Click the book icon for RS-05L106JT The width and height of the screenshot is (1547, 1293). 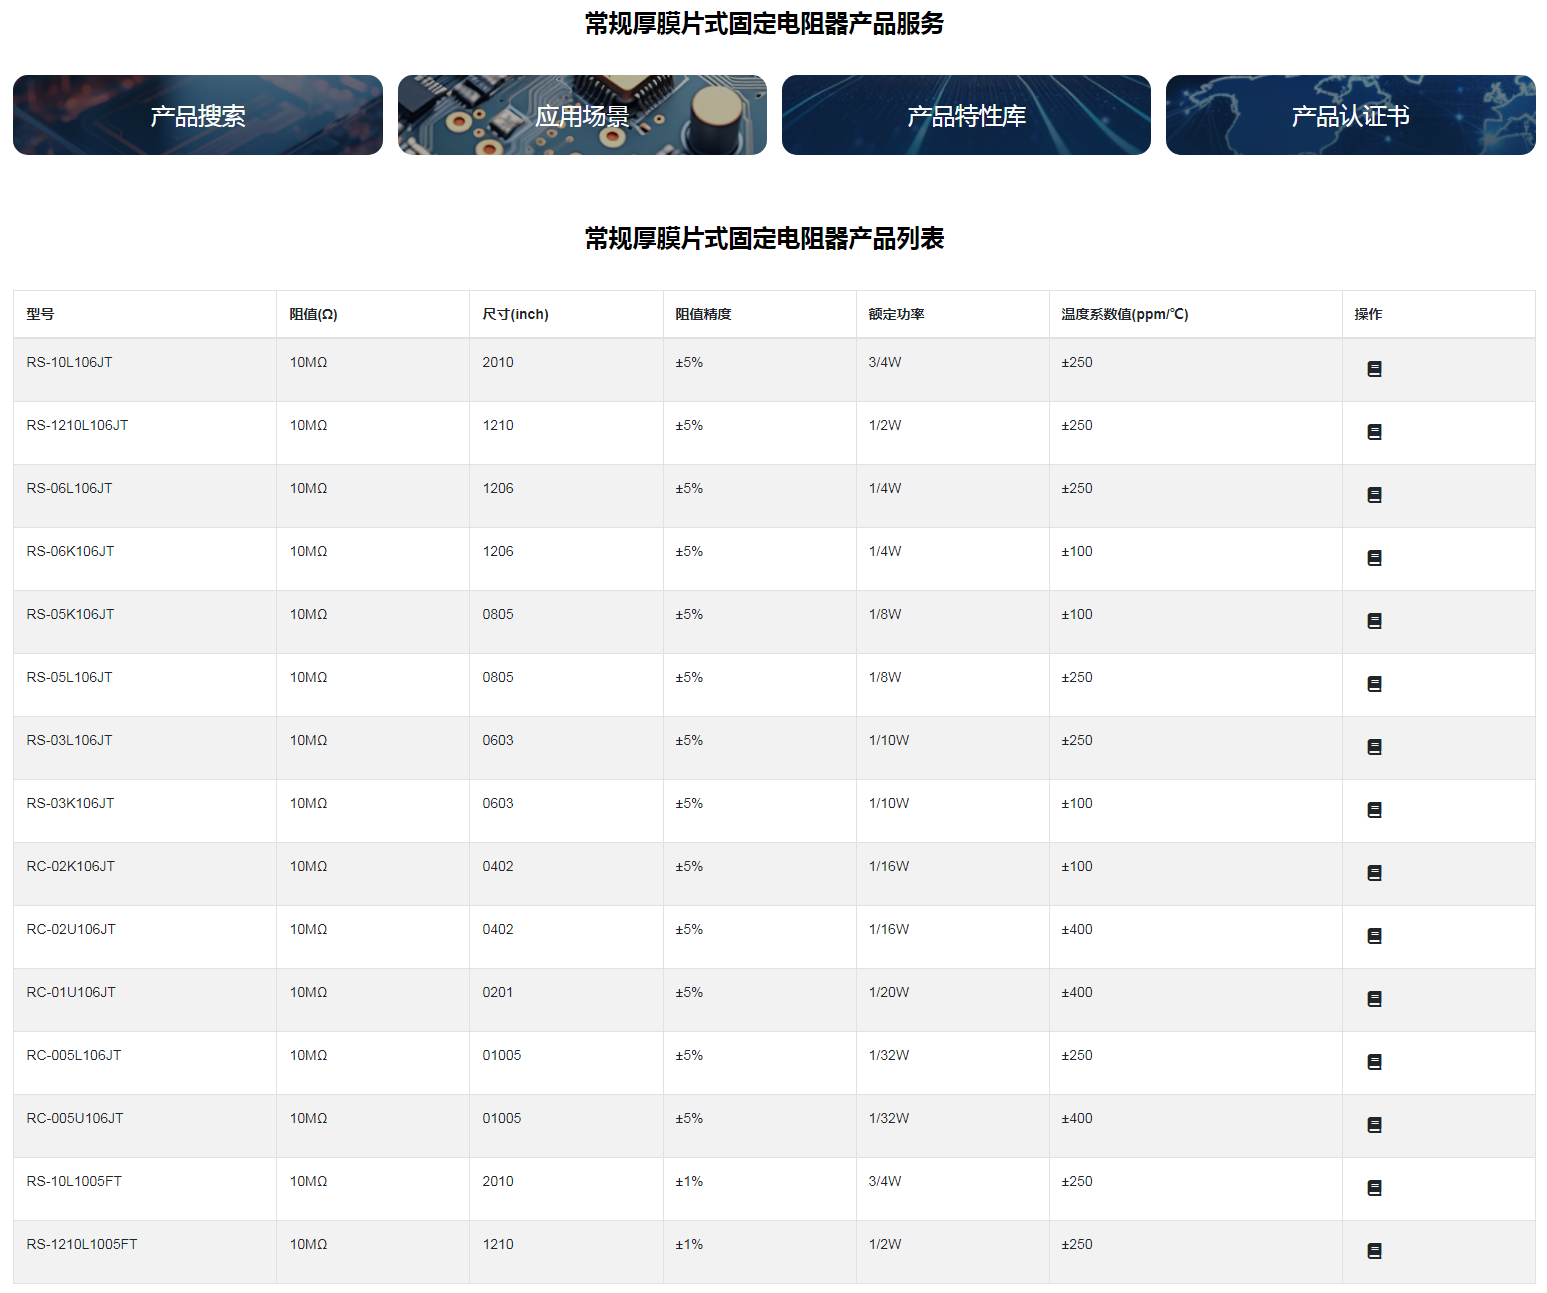(x=1374, y=684)
